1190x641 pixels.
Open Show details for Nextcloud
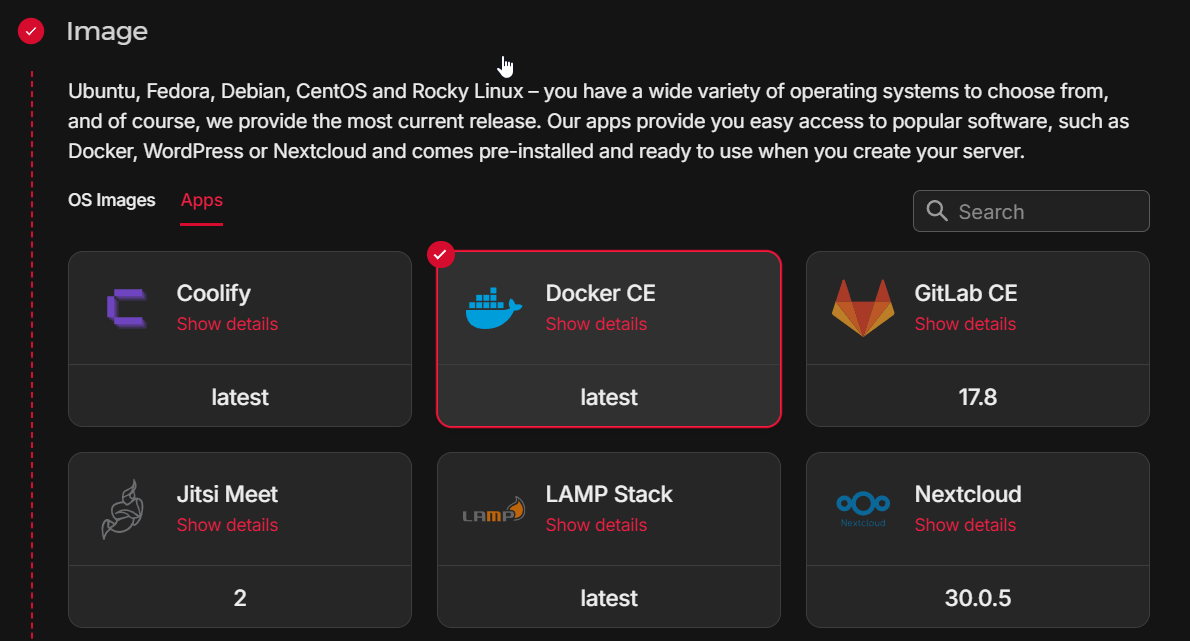point(965,525)
